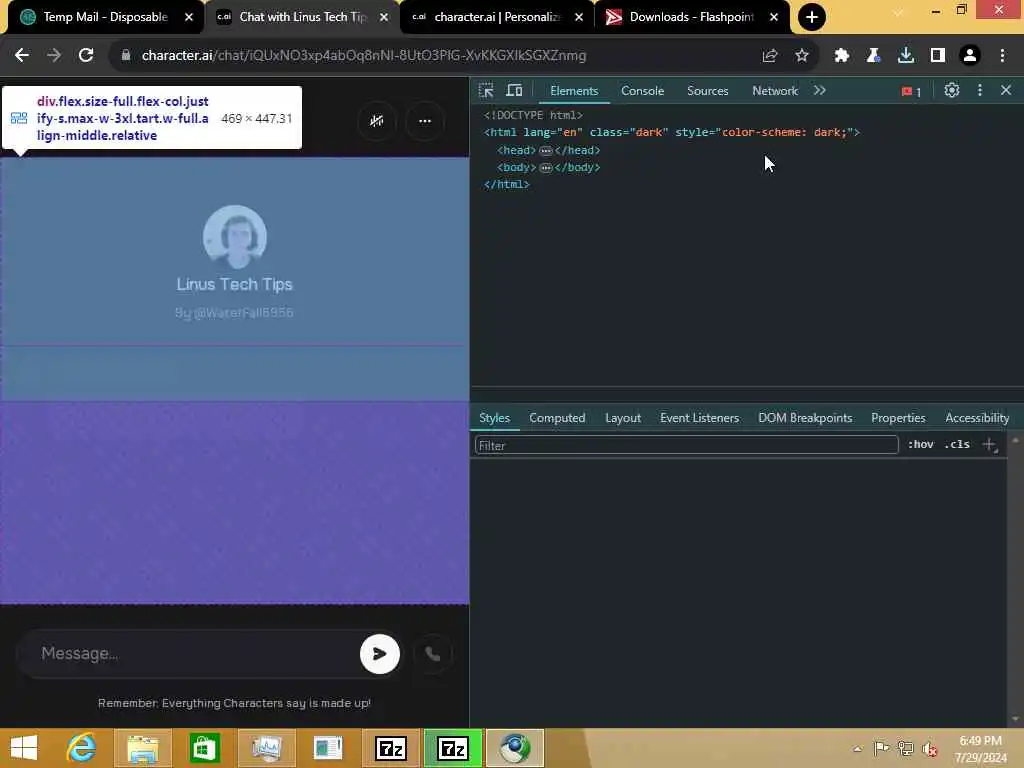Close the Temp Mail tab
The width and height of the screenshot is (1024, 768).
[189, 17]
